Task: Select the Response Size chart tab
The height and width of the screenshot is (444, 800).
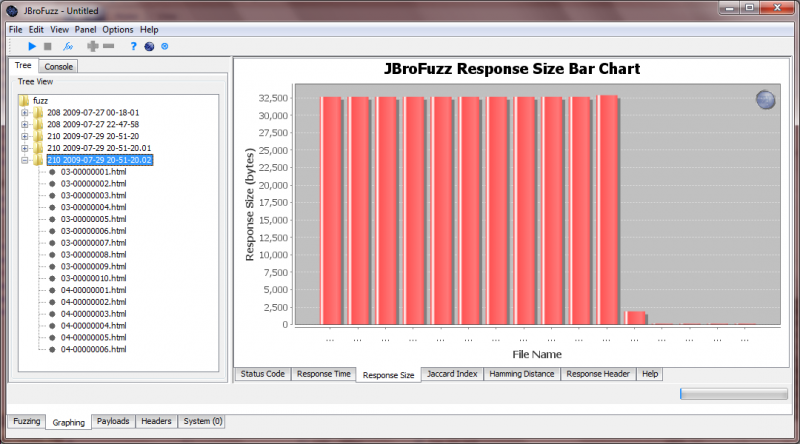Action: [388, 375]
